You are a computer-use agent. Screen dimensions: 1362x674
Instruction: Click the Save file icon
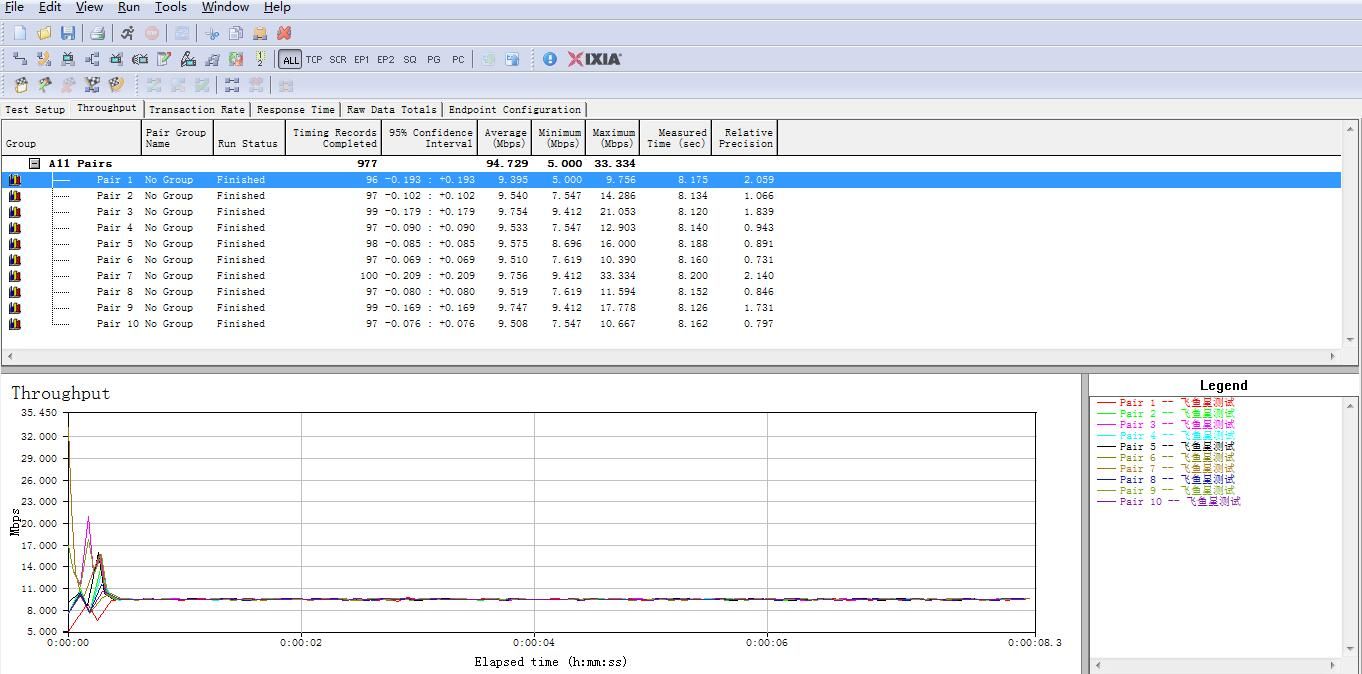[68, 33]
